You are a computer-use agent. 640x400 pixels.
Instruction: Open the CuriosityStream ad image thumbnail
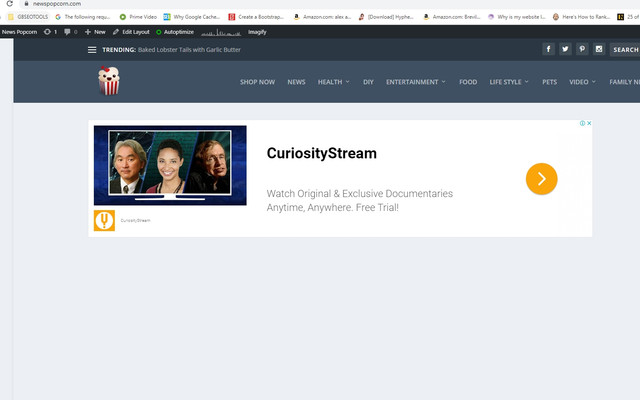(x=170, y=165)
